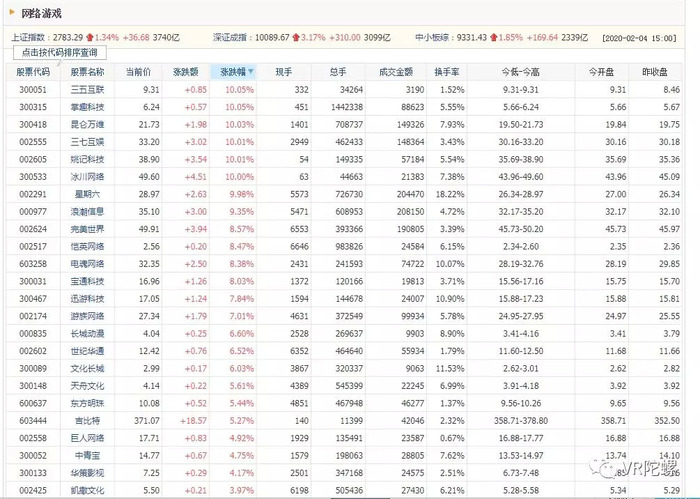
Task: Open stock link 世纪华通
Action: (88, 351)
